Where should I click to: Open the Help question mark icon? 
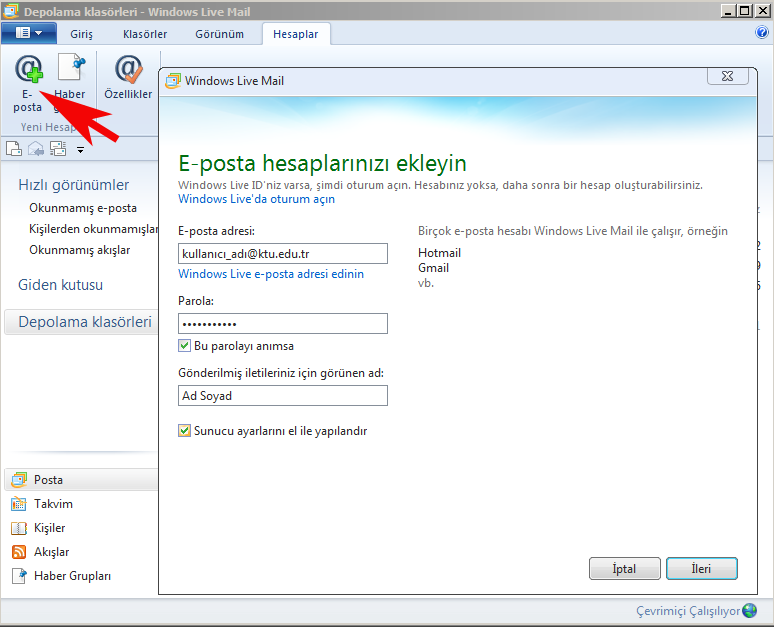[761, 33]
